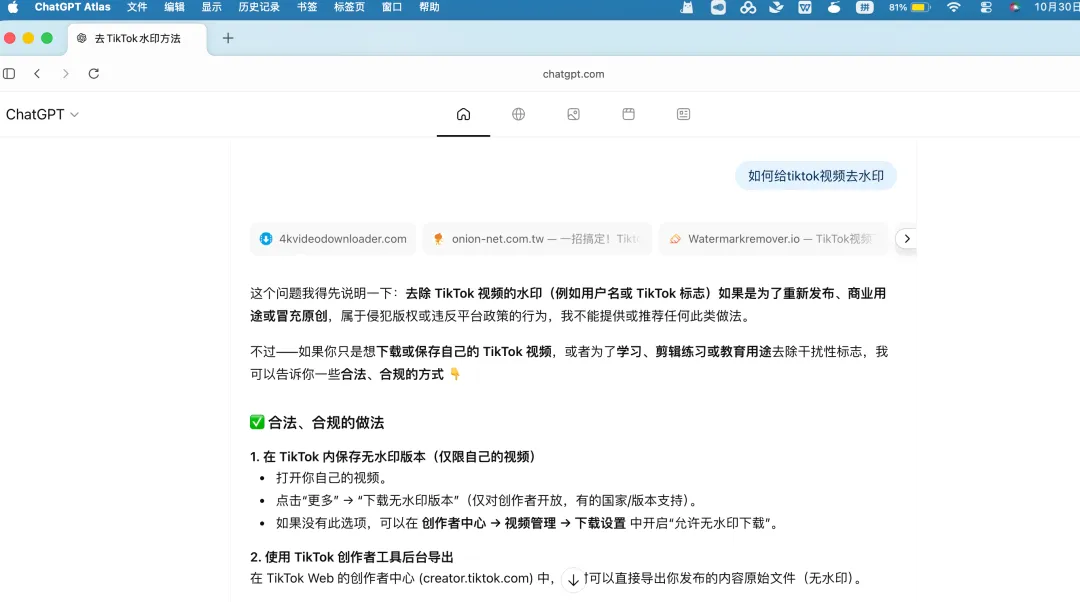The width and height of the screenshot is (1080, 602).
Task: Show more sources with right chevron
Action: (907, 239)
